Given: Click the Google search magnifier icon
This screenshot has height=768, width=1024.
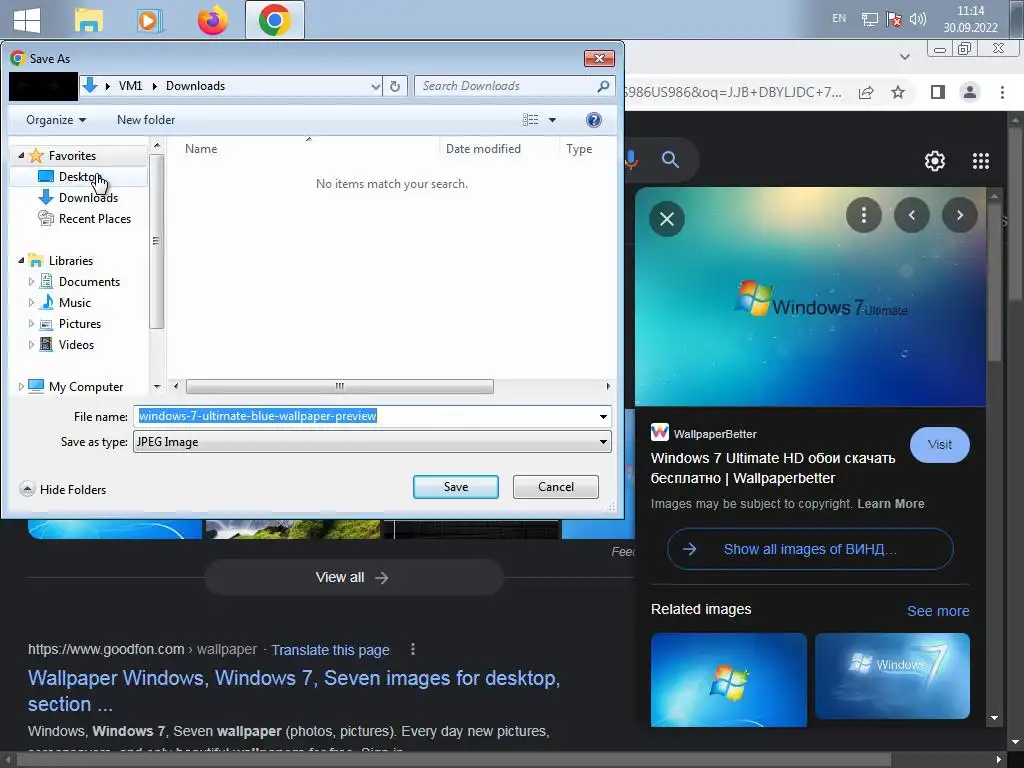Looking at the screenshot, I should click(670, 159).
